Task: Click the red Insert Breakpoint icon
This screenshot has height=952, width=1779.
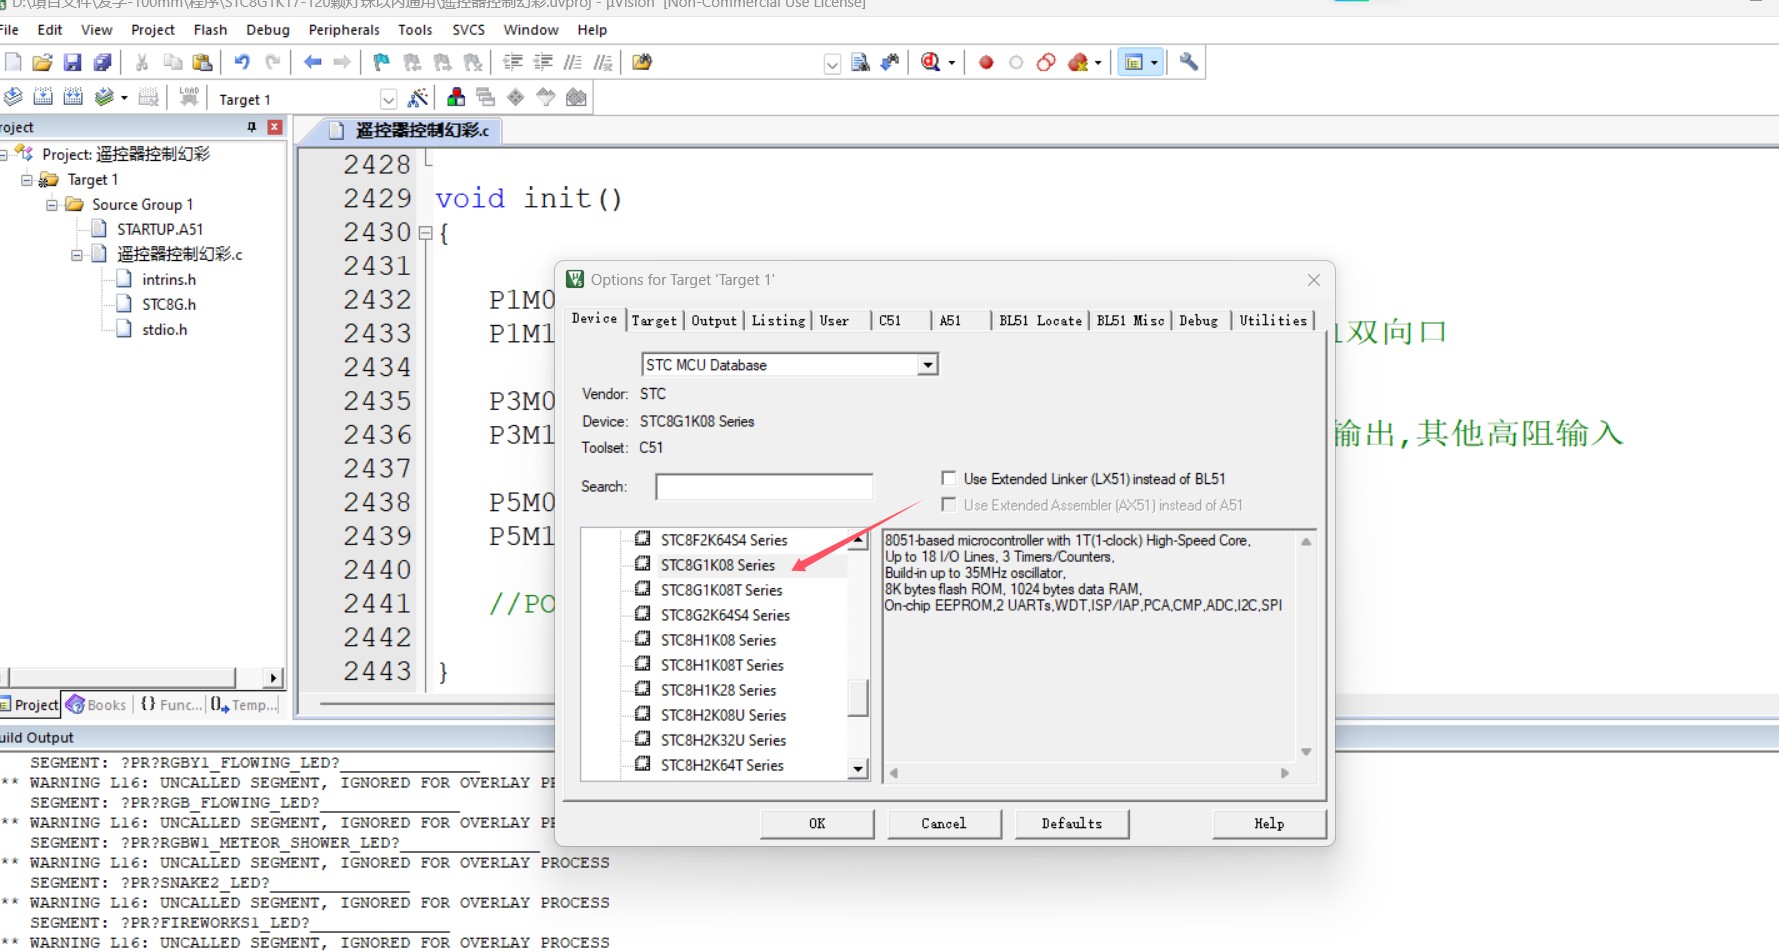Action: coord(986,63)
